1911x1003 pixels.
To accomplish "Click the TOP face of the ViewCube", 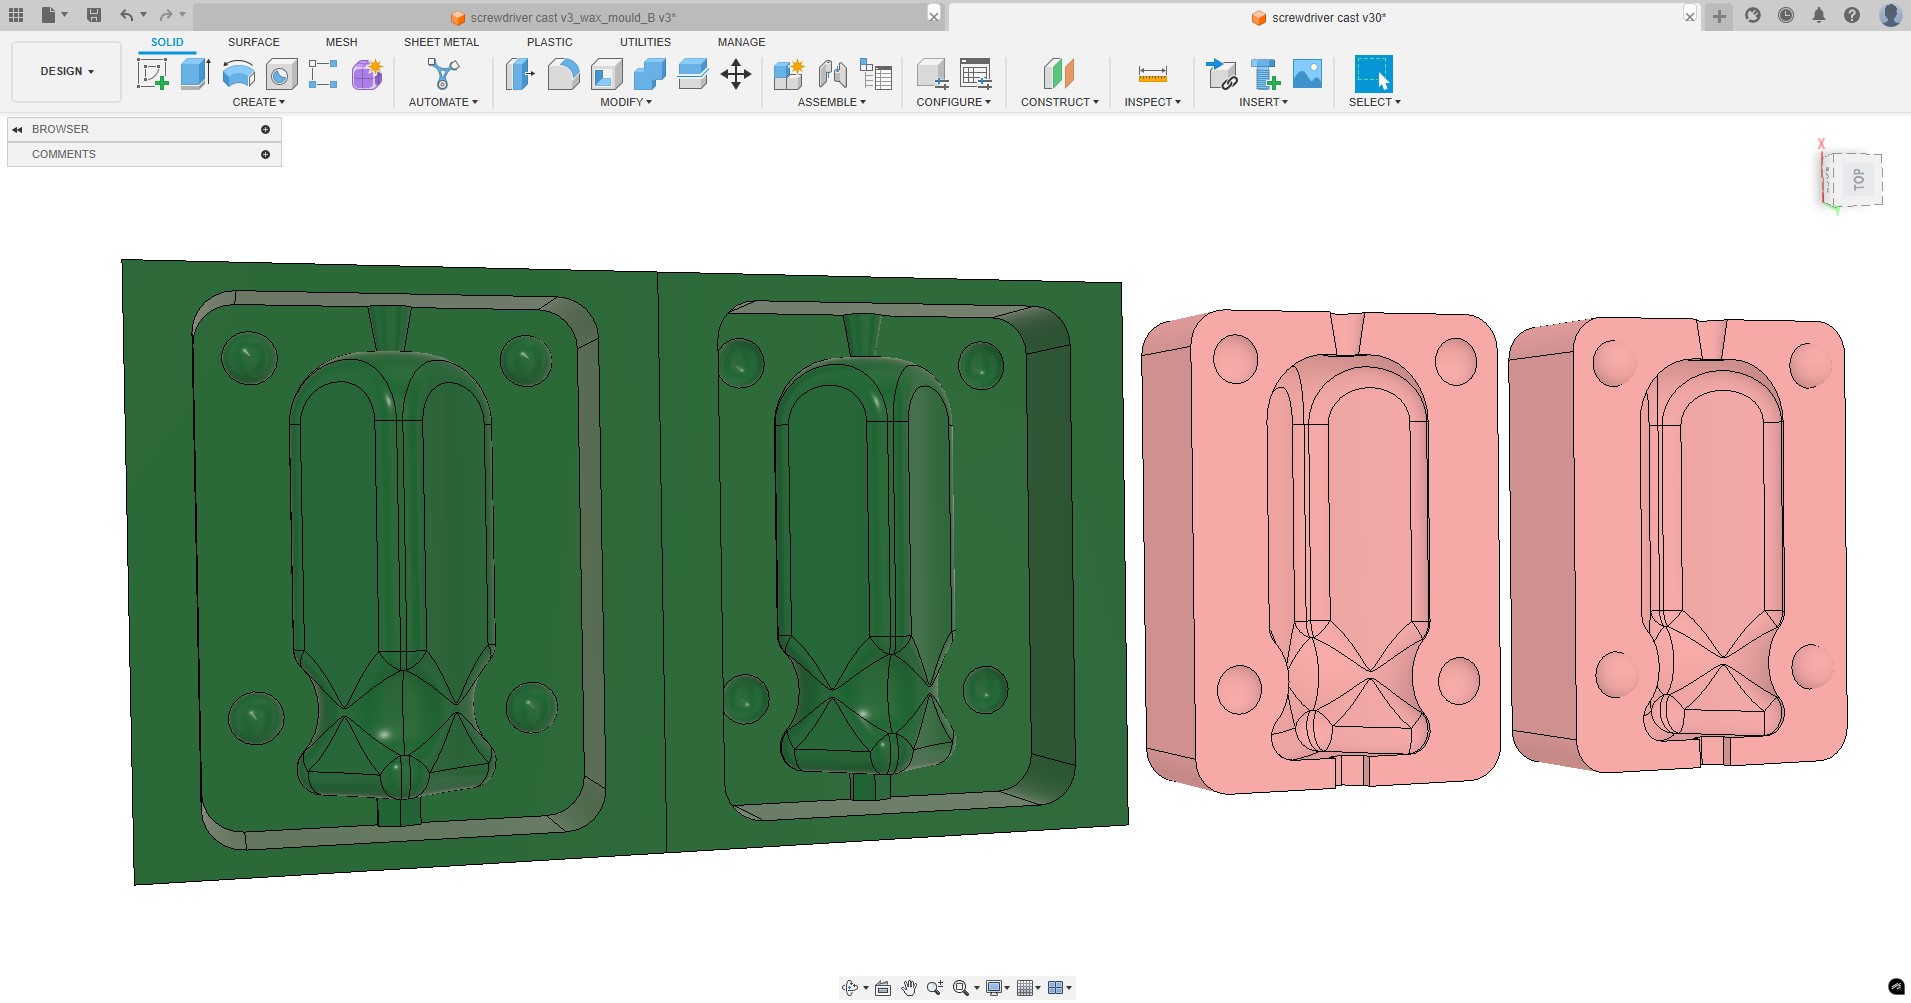I will [x=1860, y=180].
